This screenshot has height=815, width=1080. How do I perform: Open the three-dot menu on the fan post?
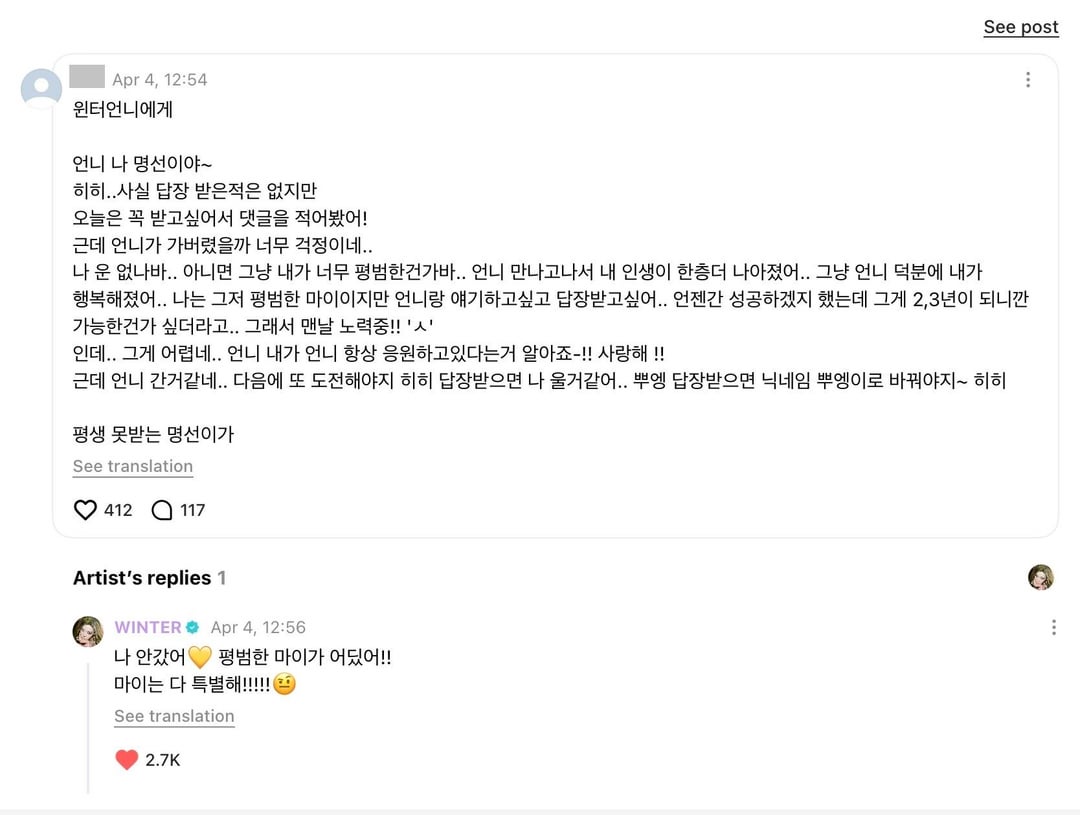click(1027, 80)
